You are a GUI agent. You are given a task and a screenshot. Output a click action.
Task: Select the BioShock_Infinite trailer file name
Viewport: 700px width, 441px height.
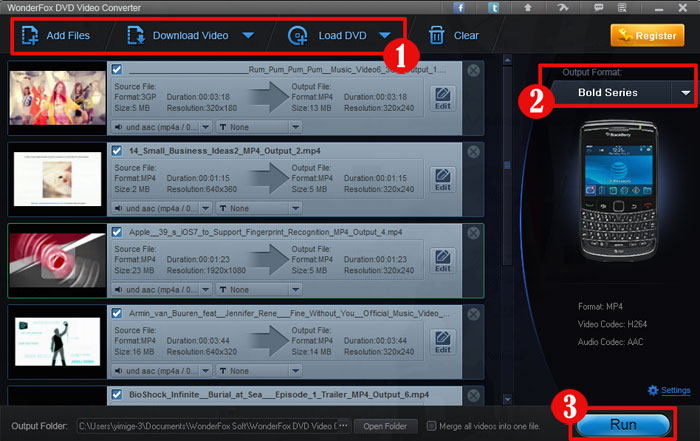279,395
